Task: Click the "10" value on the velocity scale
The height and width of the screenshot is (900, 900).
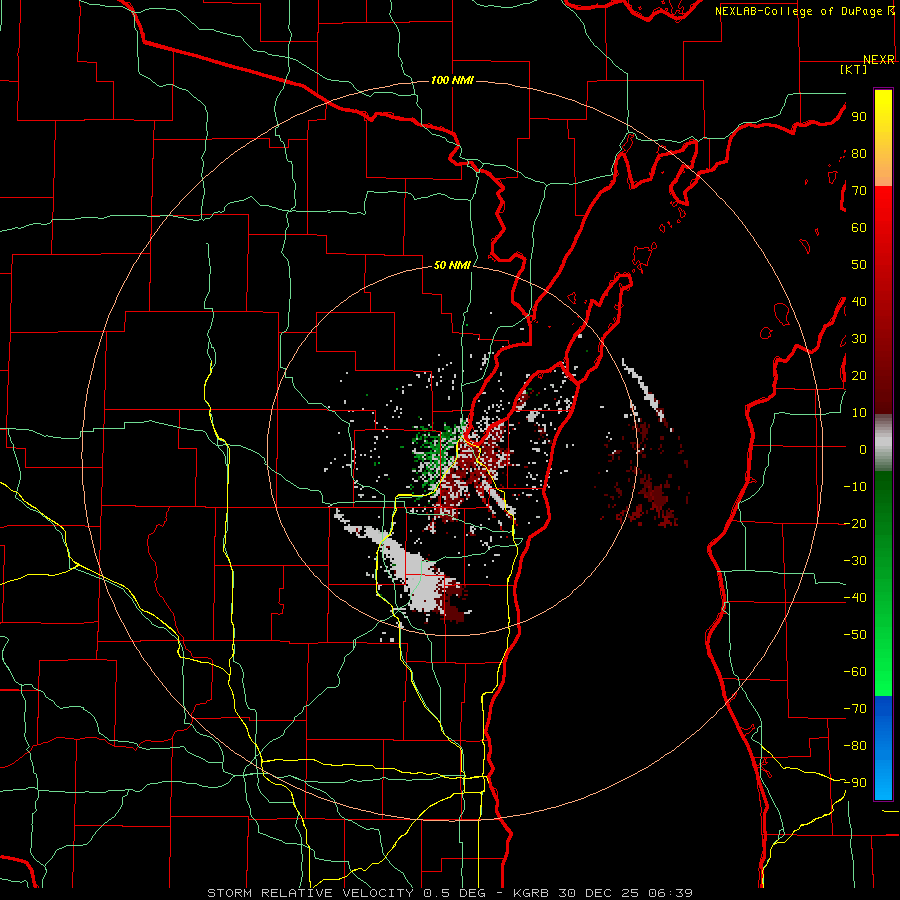Action: (x=859, y=413)
